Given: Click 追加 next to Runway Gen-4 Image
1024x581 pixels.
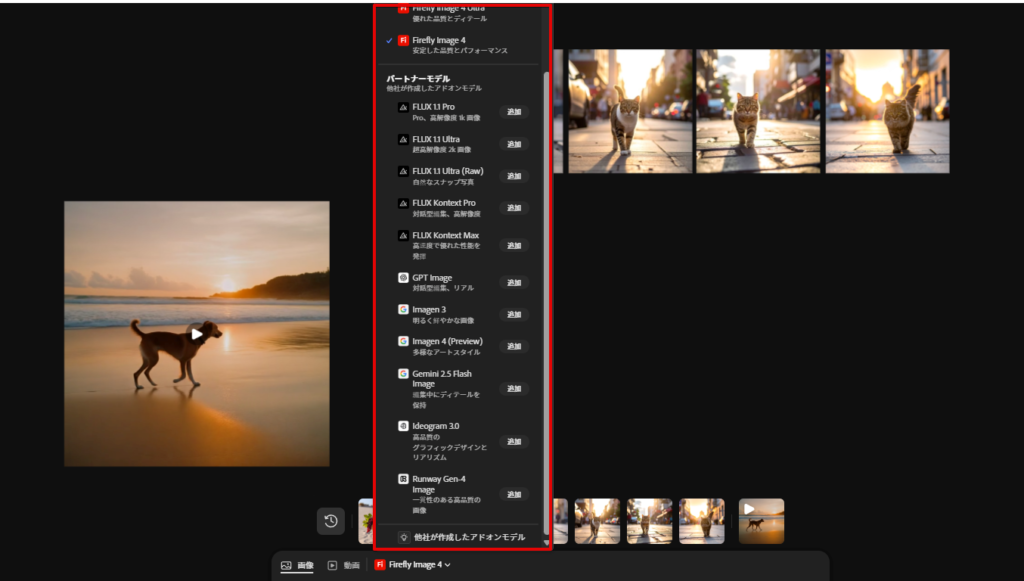Looking at the screenshot, I should [x=514, y=494].
